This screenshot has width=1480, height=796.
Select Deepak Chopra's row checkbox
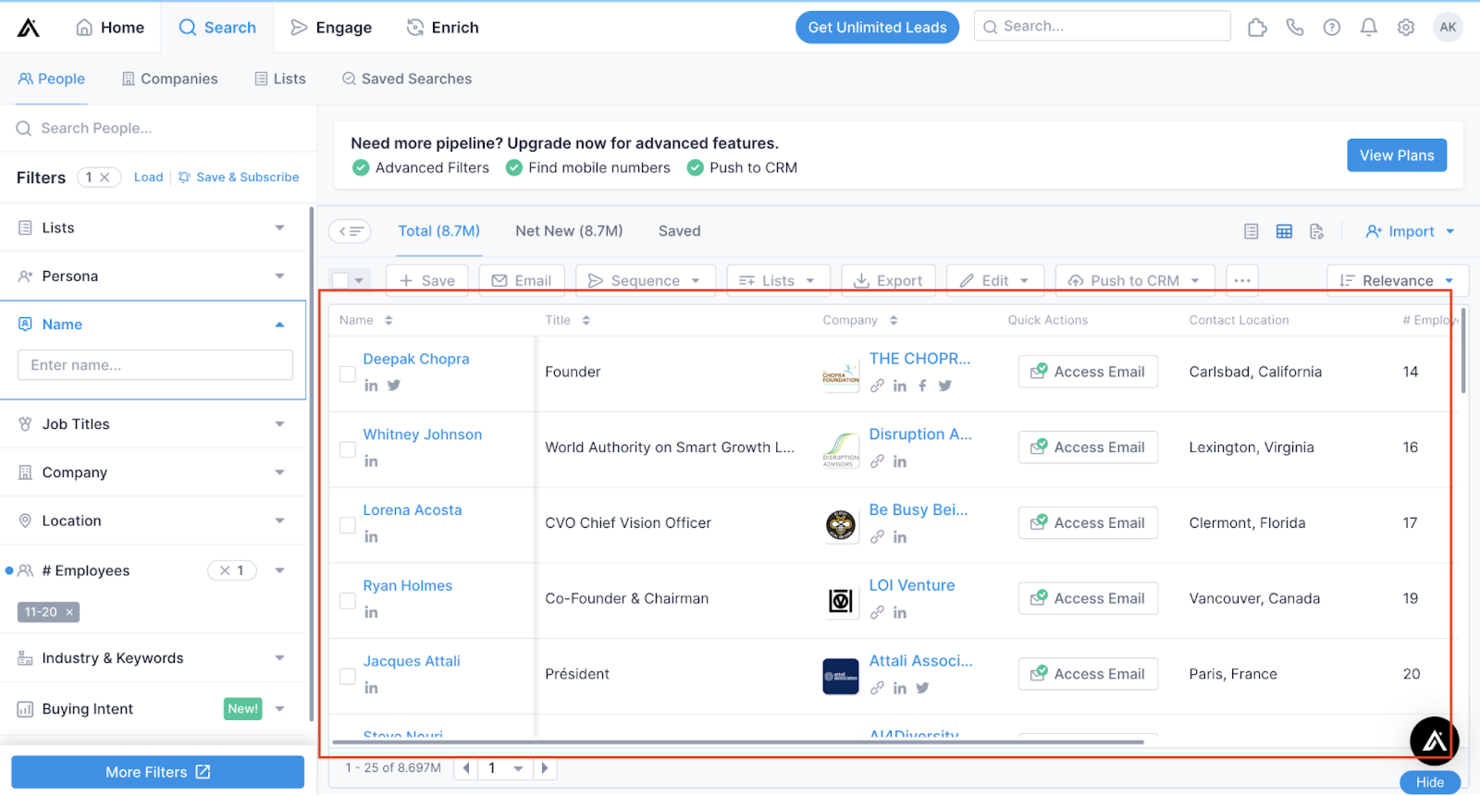(347, 374)
